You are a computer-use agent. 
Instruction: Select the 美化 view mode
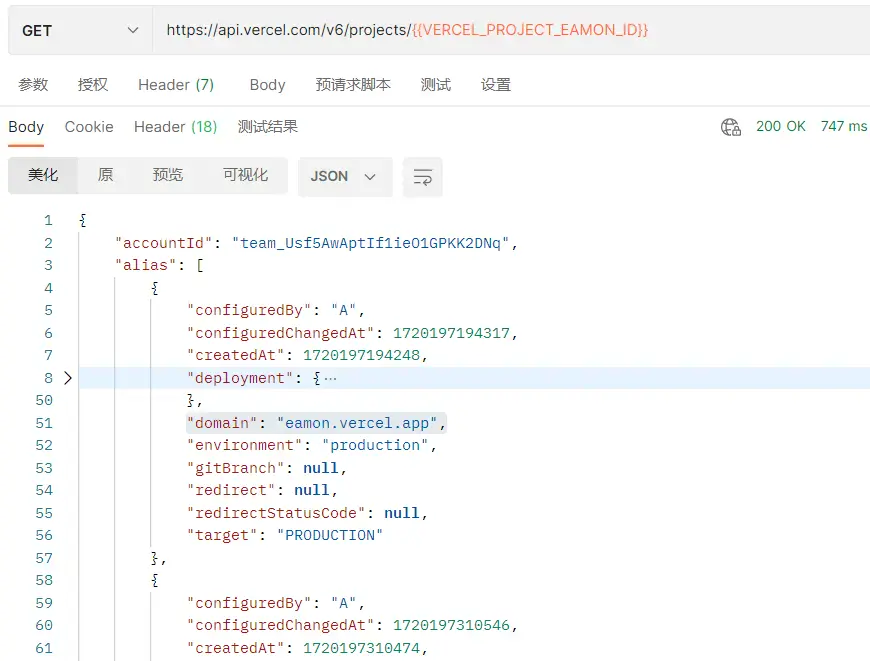(x=43, y=176)
